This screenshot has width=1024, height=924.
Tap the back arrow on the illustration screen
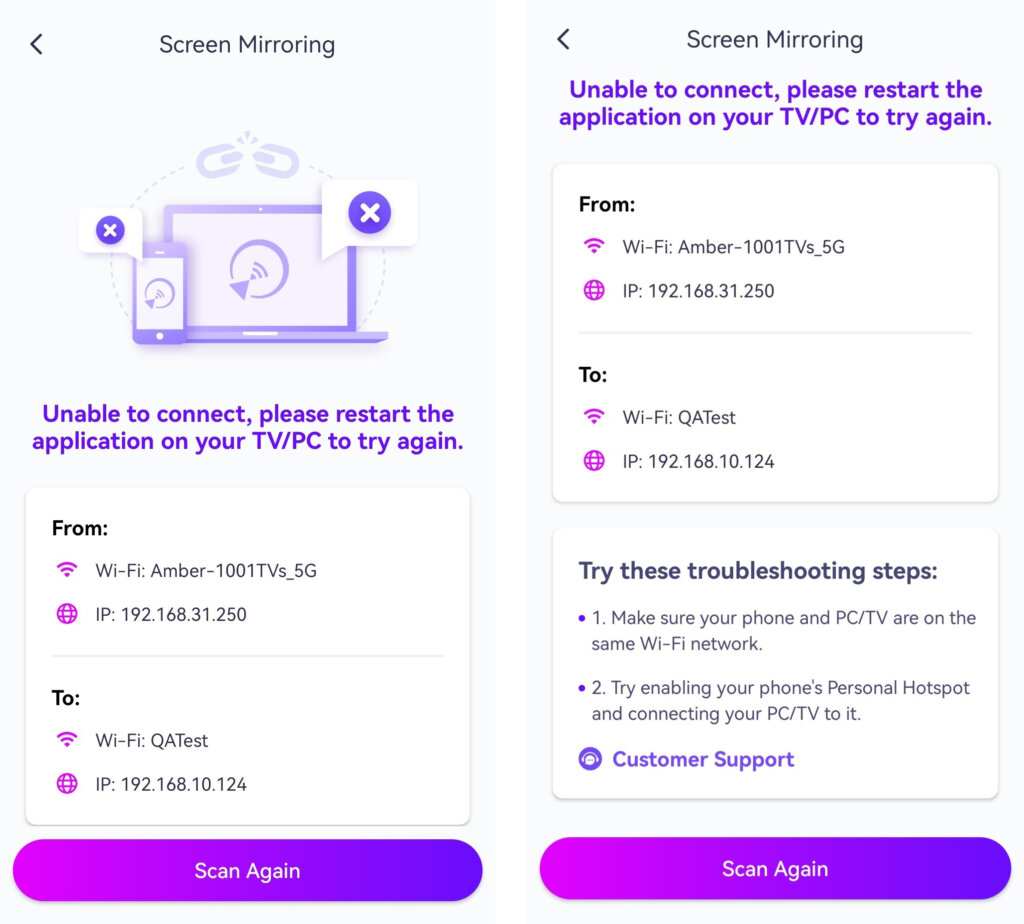[37, 44]
